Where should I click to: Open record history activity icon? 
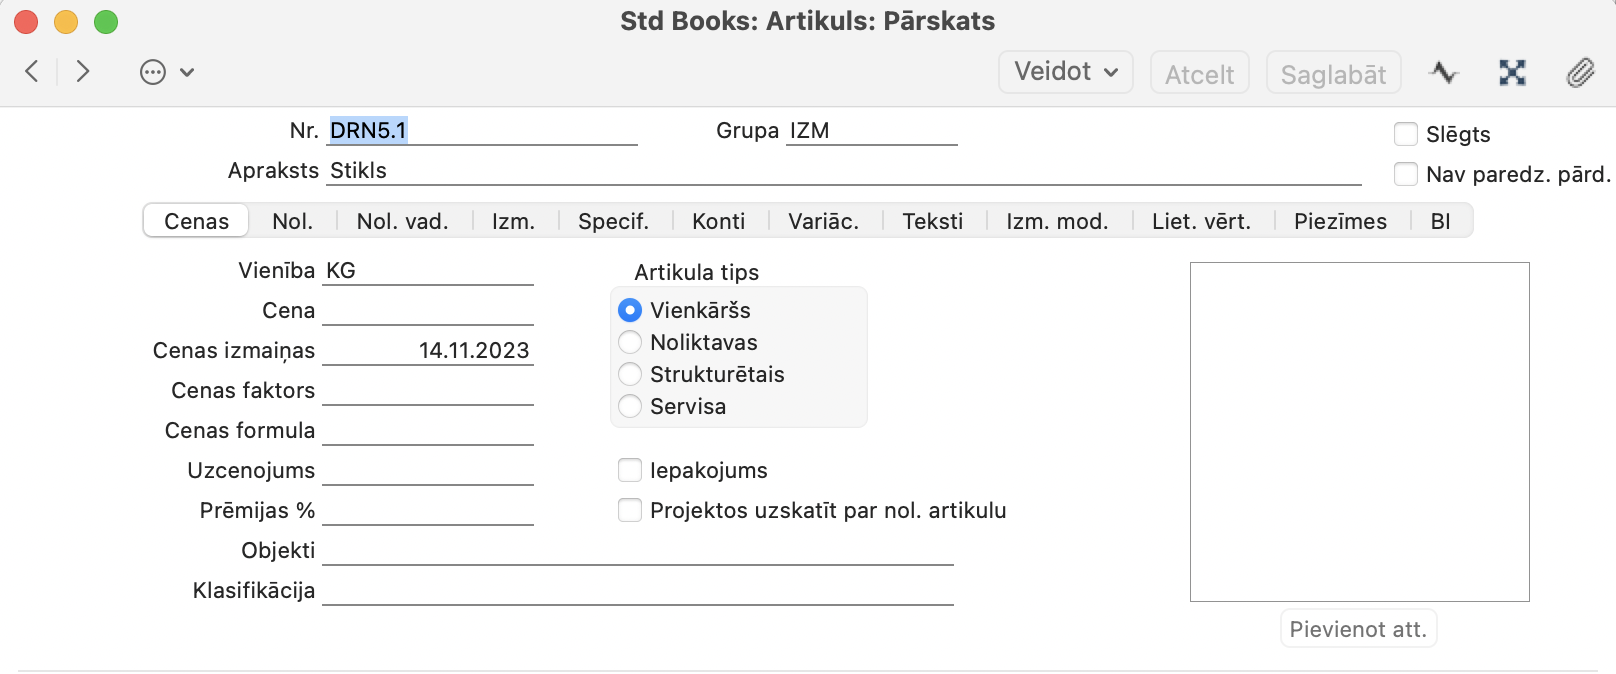coord(1443,72)
